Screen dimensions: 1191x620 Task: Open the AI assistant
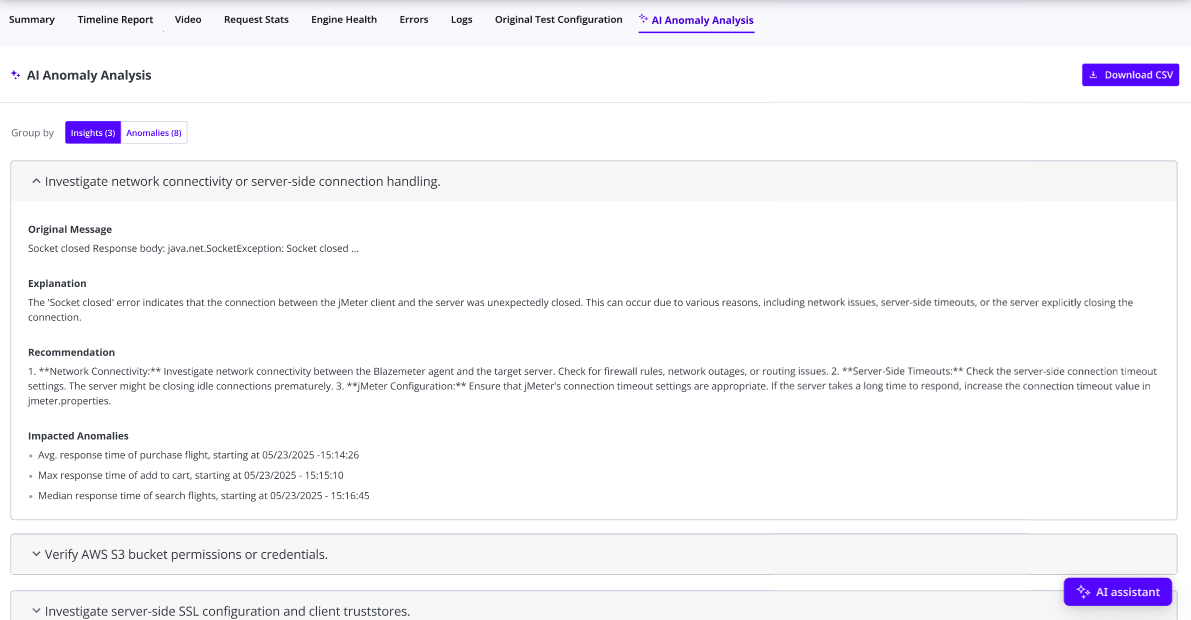1117,592
